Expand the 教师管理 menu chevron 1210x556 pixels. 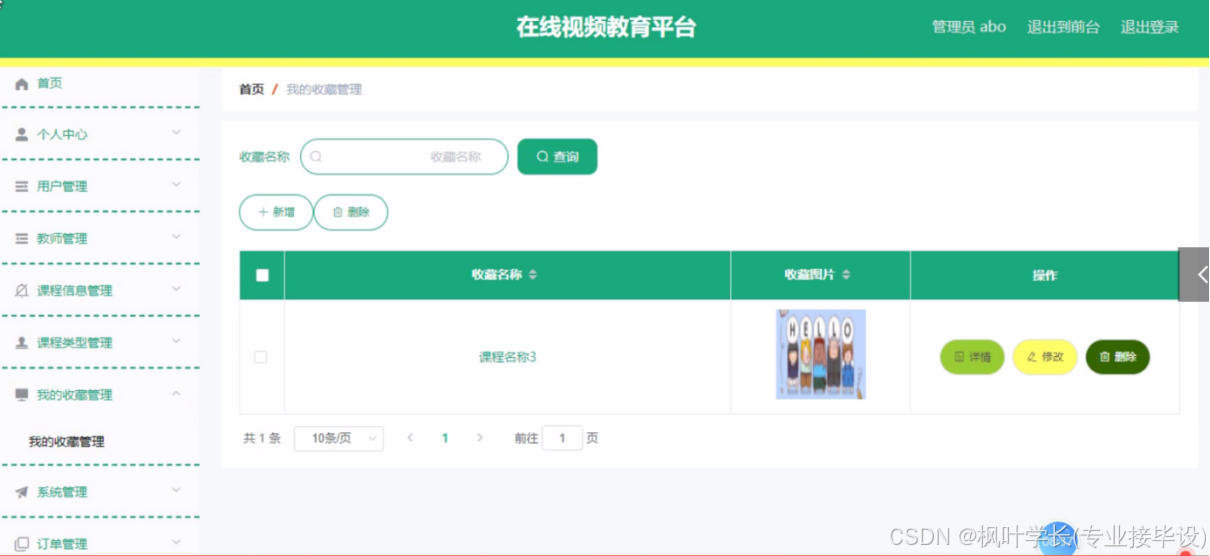(x=176, y=236)
